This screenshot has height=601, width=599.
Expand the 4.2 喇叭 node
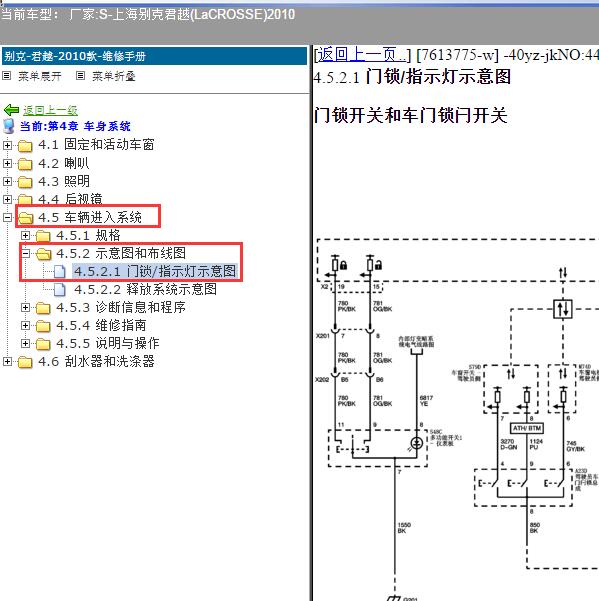[x=7, y=163]
